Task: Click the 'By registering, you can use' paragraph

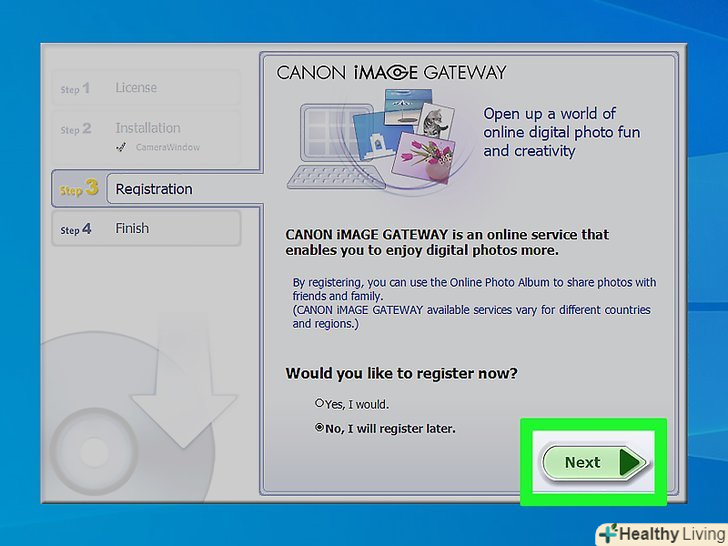Action: [x=474, y=303]
